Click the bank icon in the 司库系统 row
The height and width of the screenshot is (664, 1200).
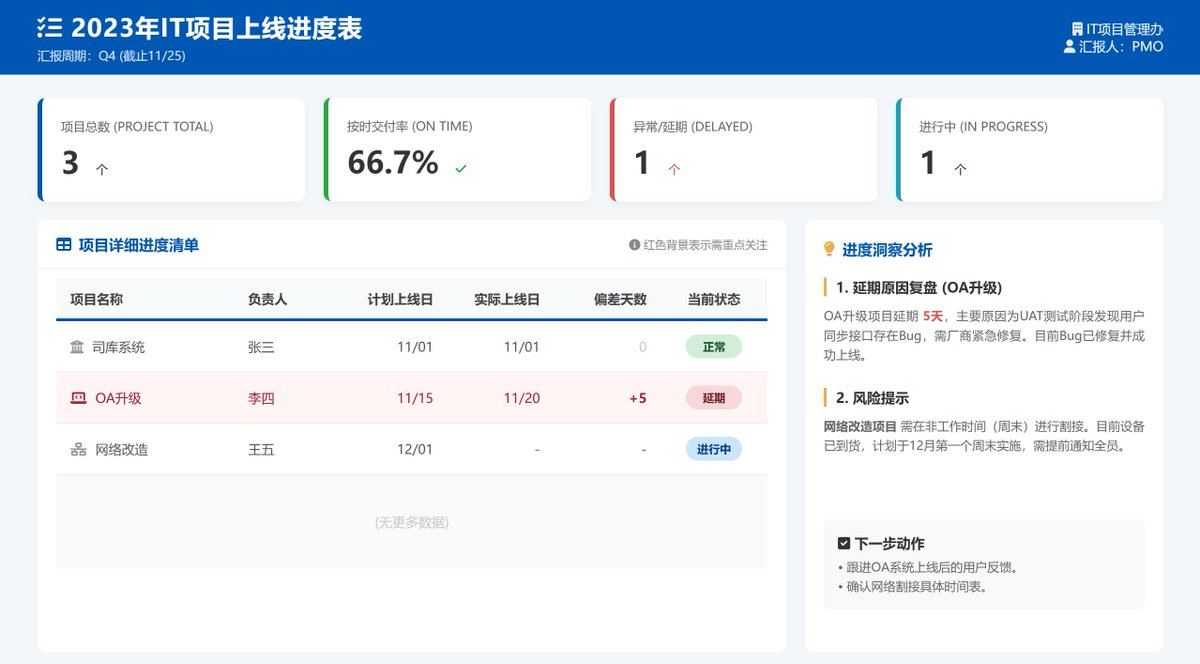[77, 347]
